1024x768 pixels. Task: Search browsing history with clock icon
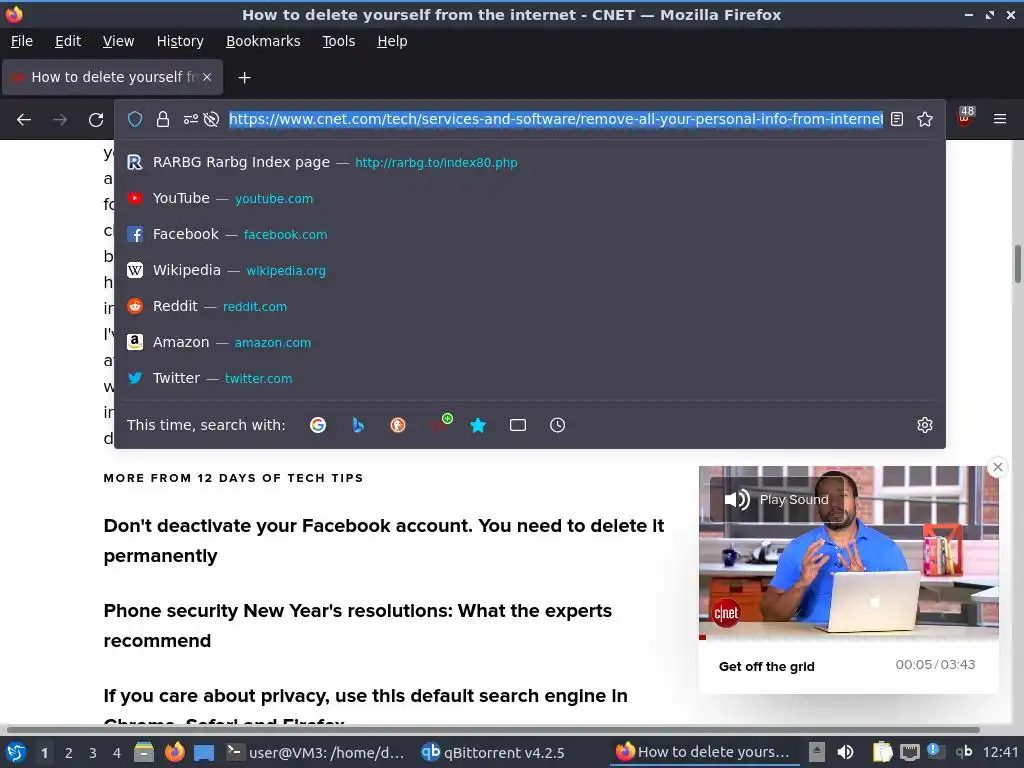click(558, 425)
